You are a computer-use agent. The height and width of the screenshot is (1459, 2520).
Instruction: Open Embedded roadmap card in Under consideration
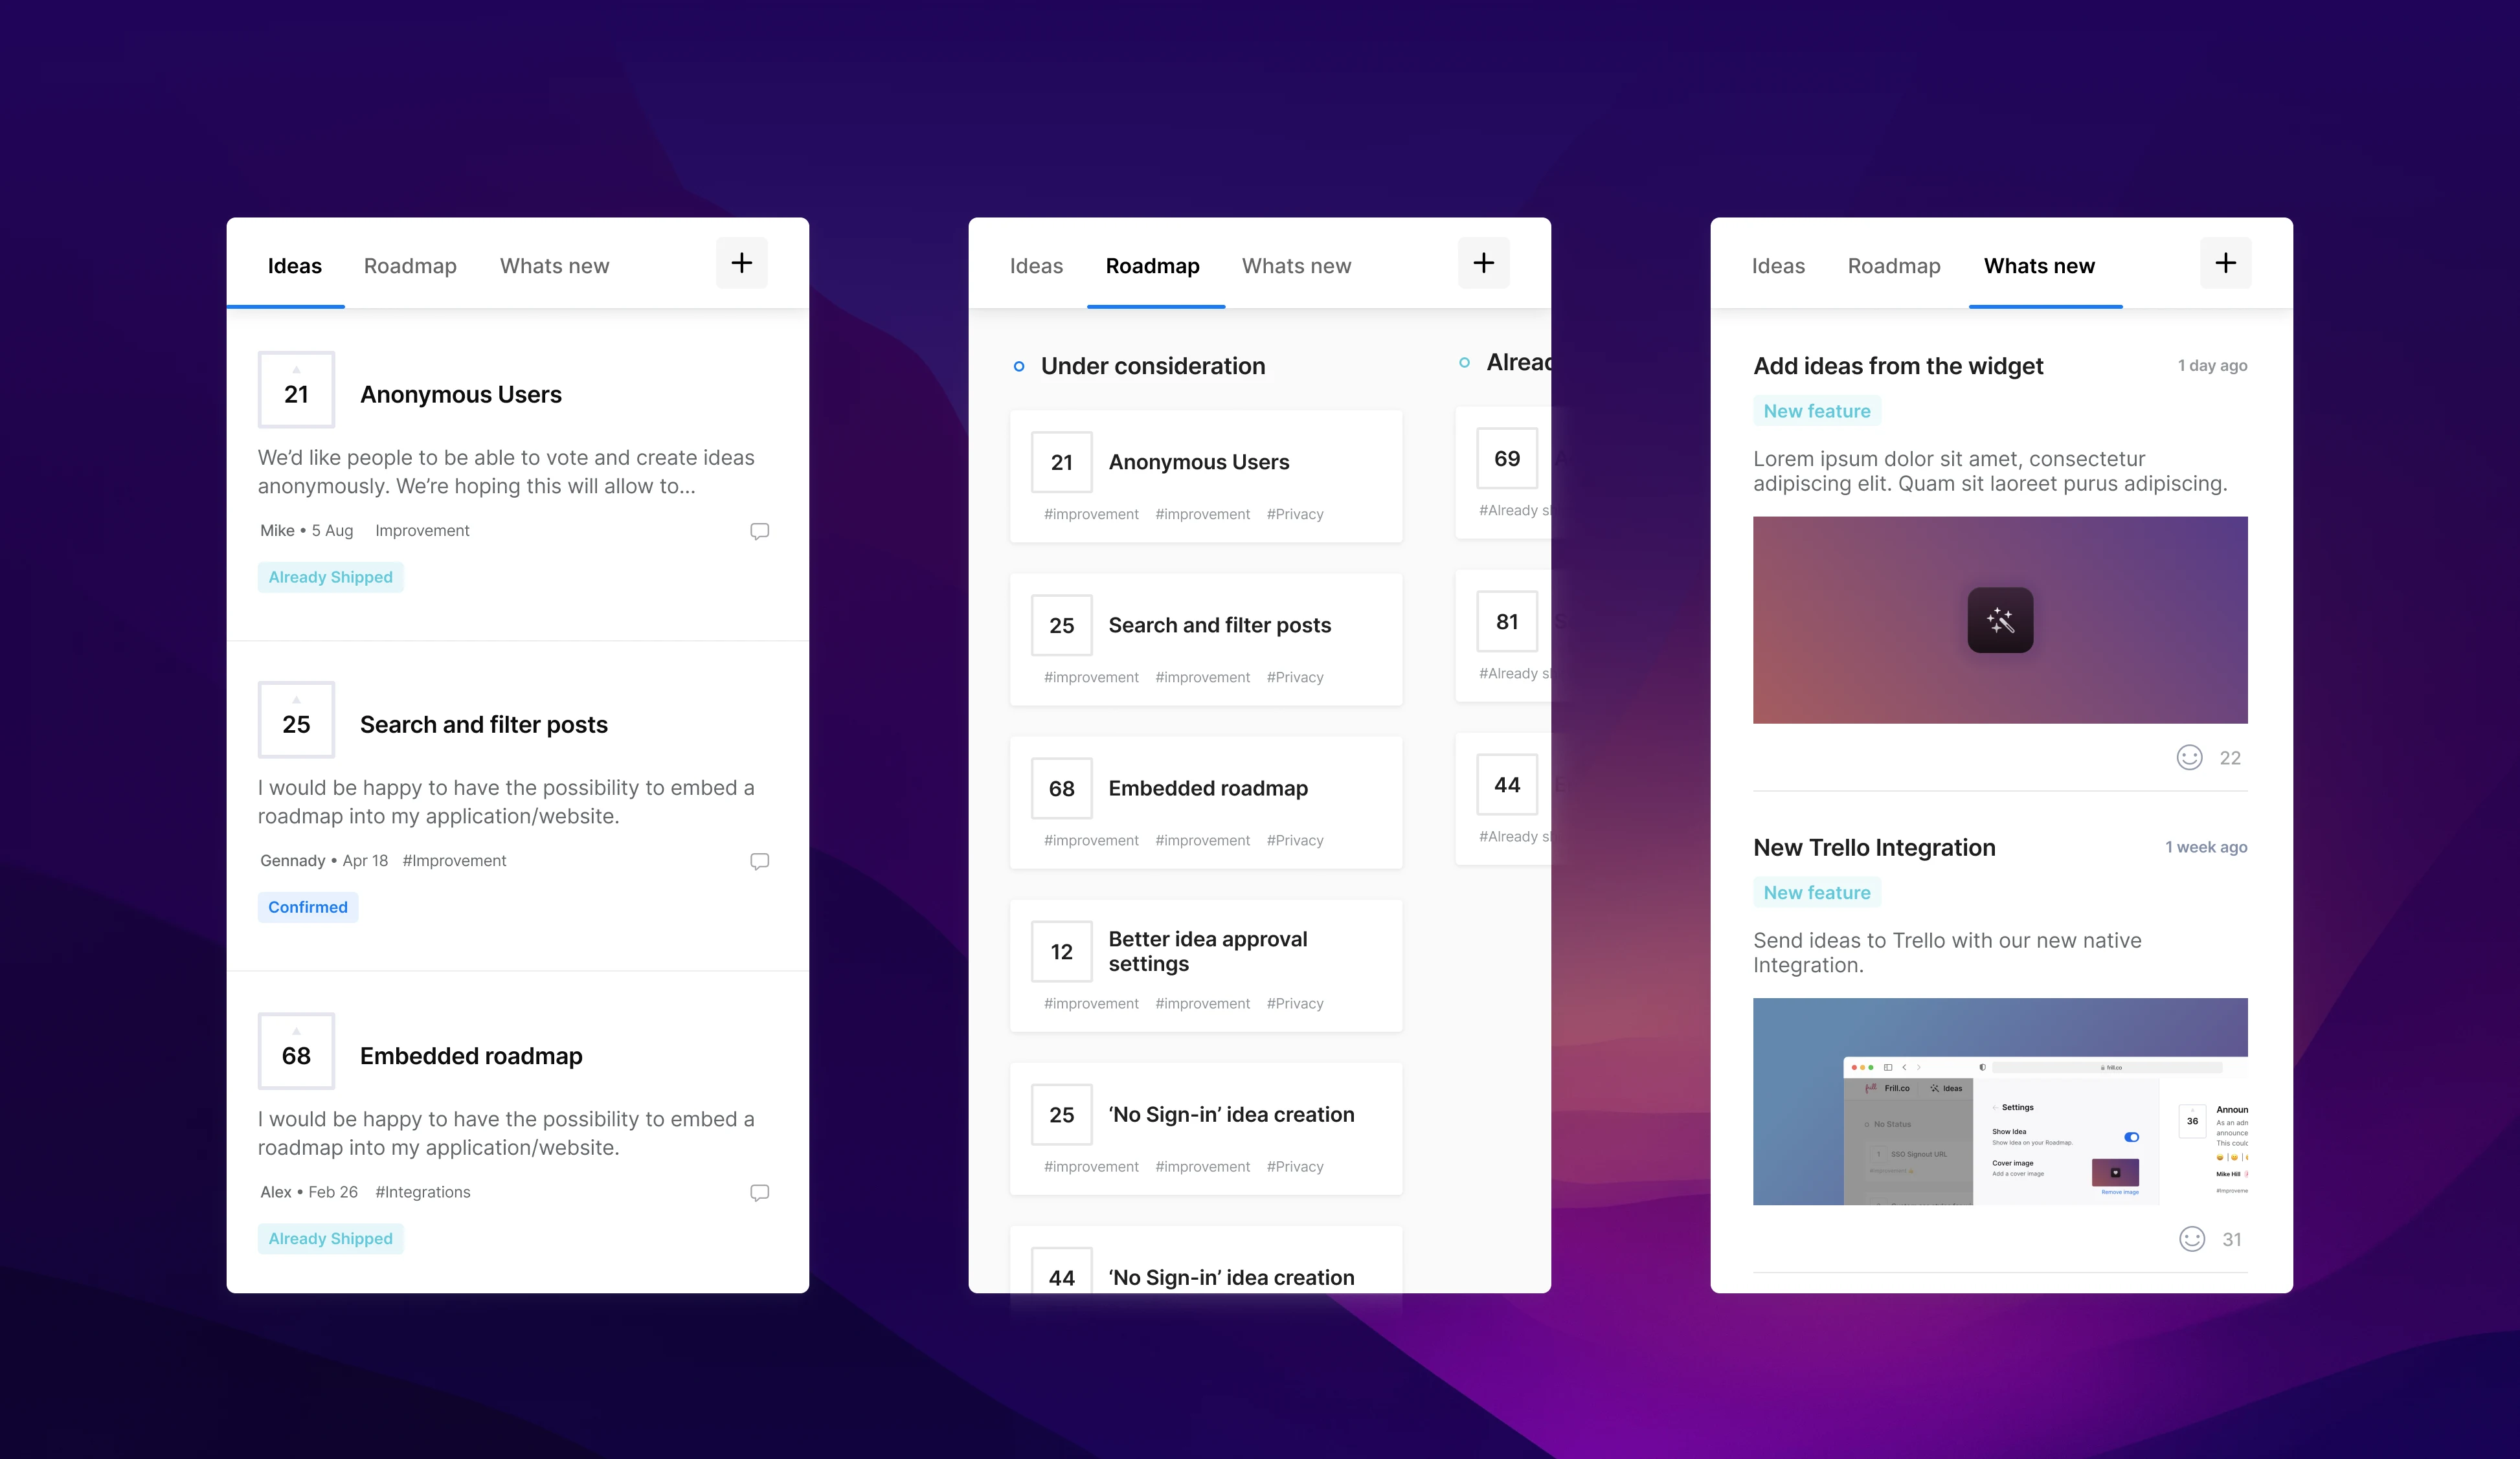point(1206,802)
